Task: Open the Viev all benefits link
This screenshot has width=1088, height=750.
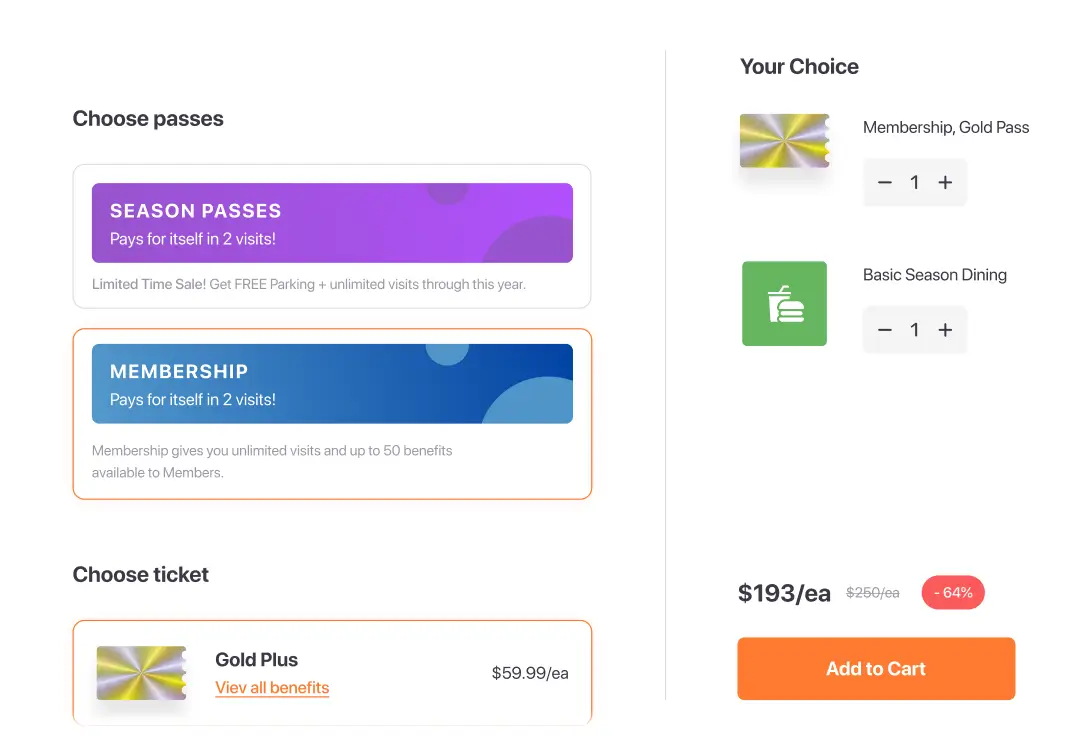Action: click(272, 688)
